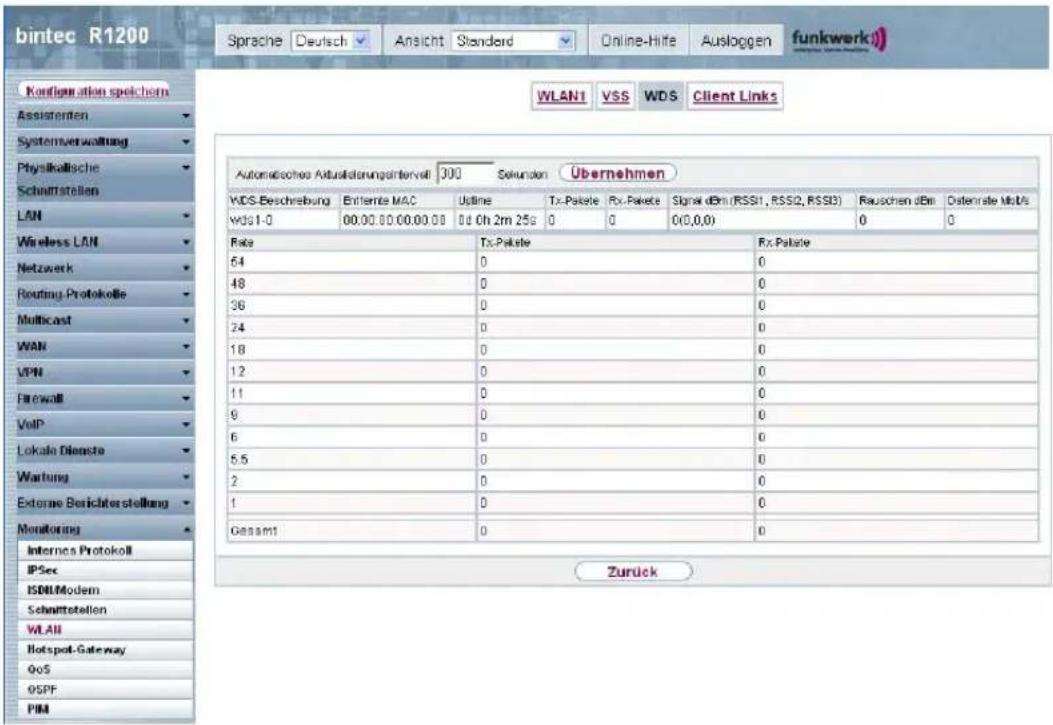
Task: Expand the Multicast menu
Action: [x=105, y=320]
